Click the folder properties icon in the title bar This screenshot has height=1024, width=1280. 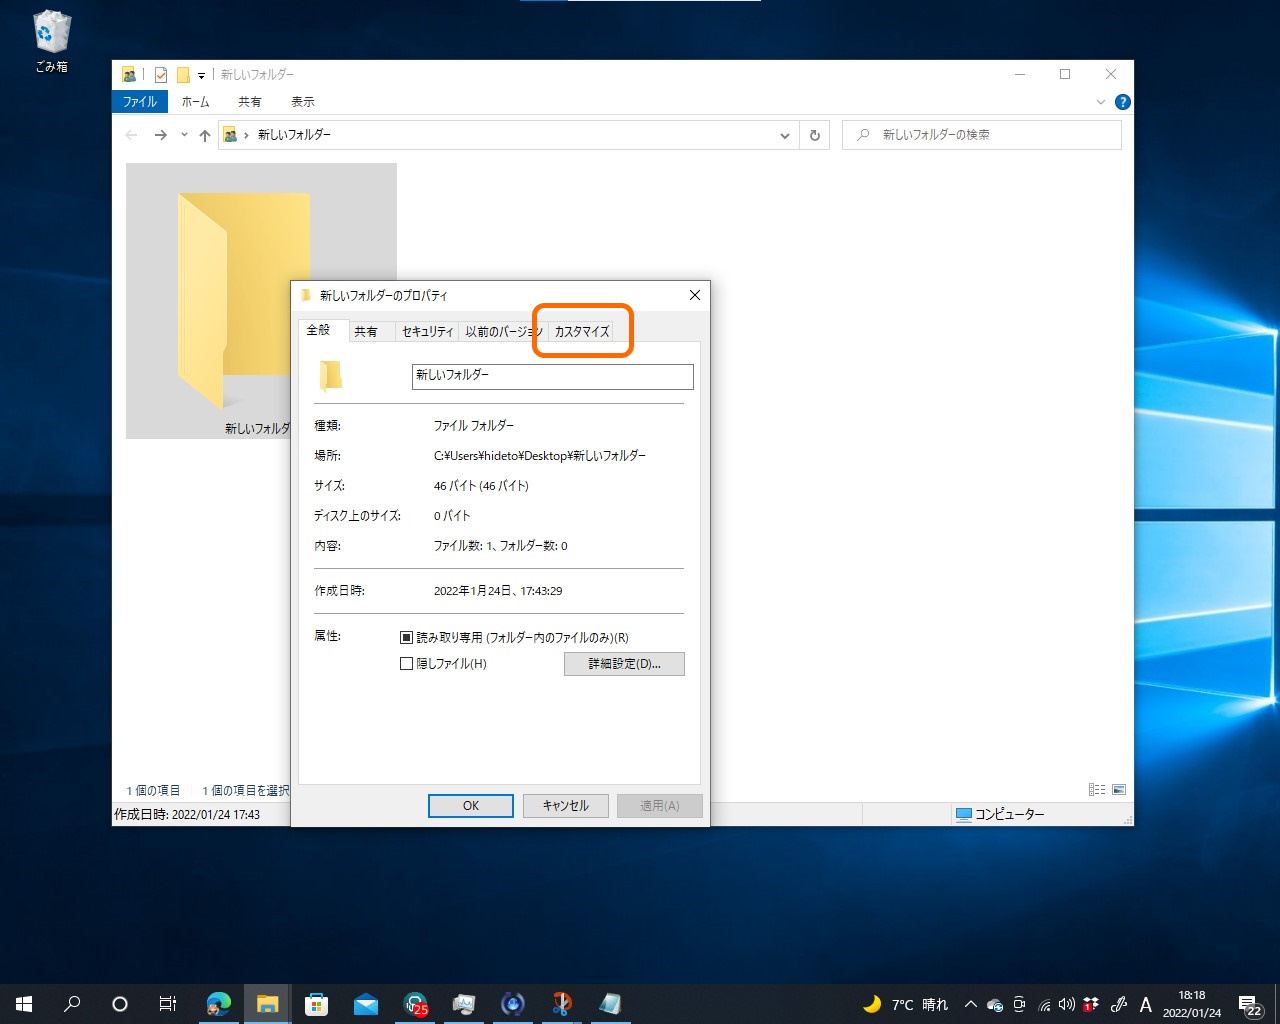(129, 74)
